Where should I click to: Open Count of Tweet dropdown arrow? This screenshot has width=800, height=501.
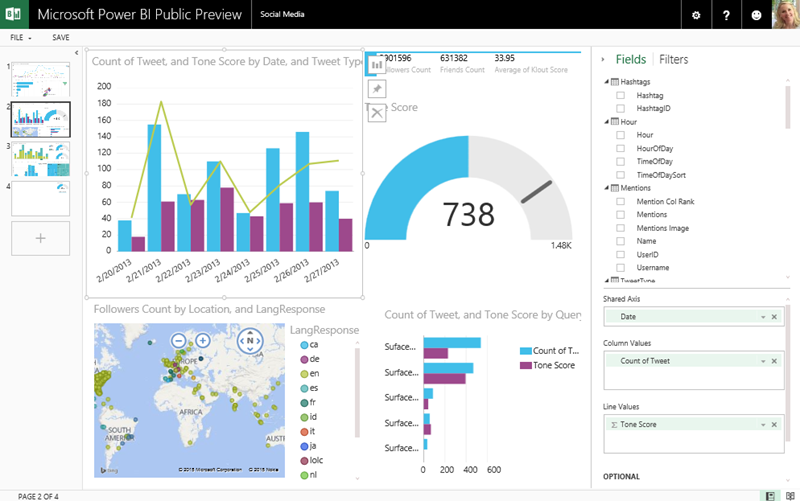[763, 361]
